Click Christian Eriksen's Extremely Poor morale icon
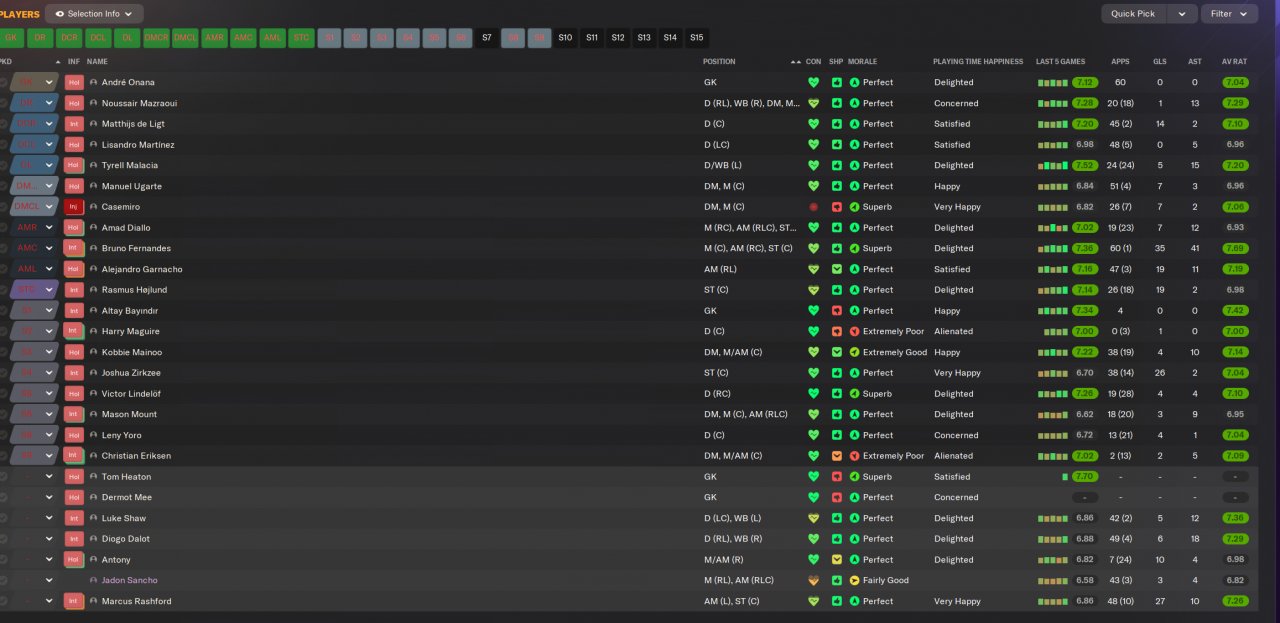This screenshot has width=1280, height=623. point(854,456)
